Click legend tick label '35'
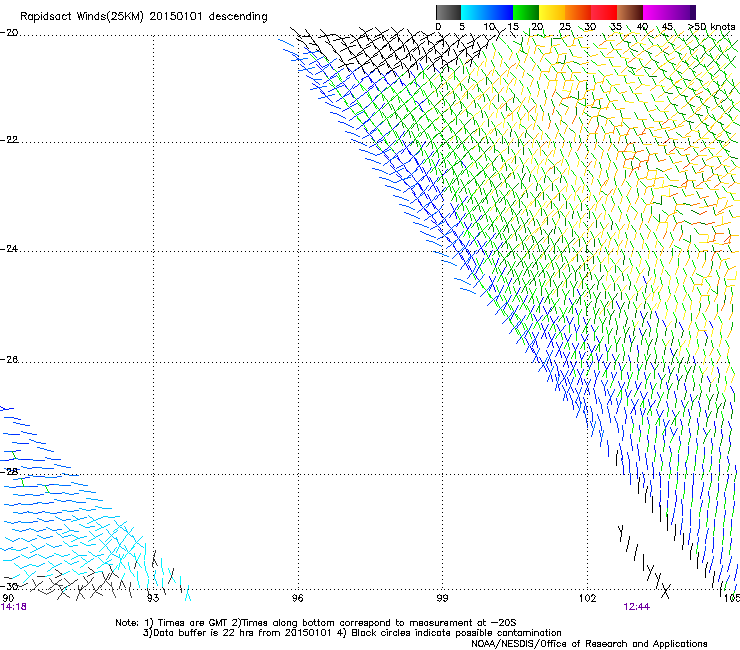This screenshot has width=740, height=650. point(616,27)
